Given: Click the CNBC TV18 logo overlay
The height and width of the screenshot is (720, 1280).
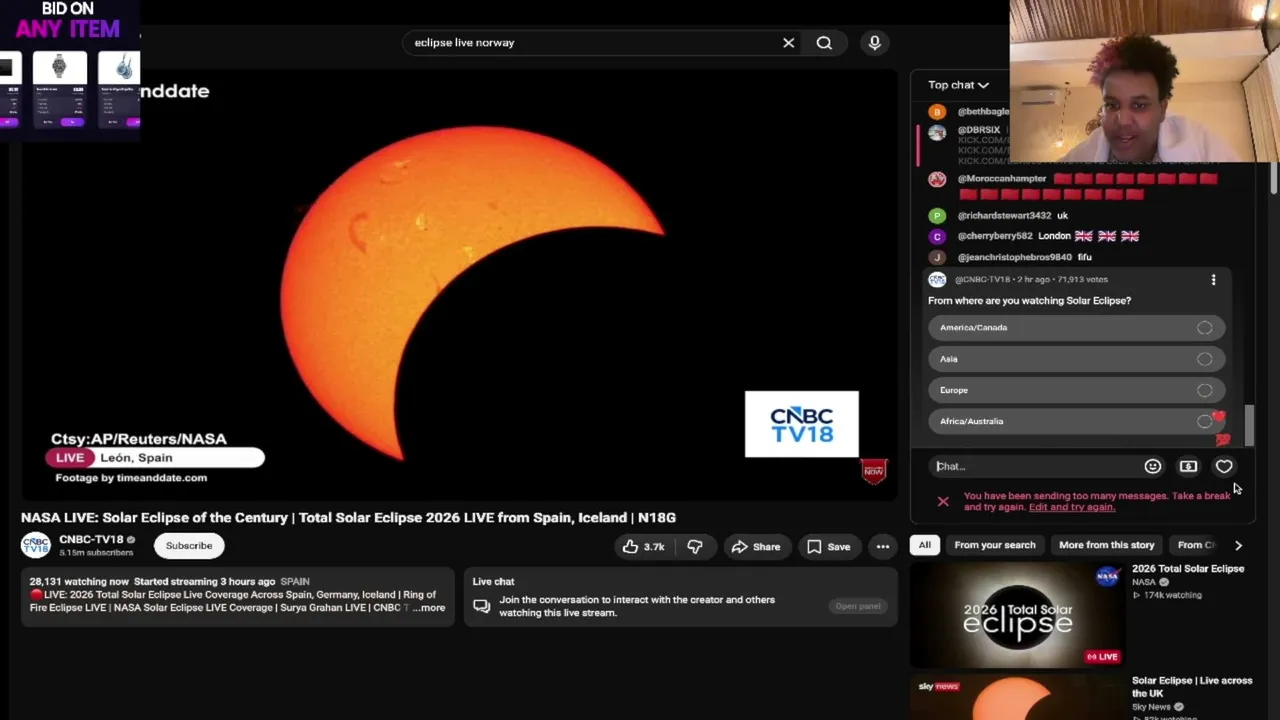Looking at the screenshot, I should (801, 424).
